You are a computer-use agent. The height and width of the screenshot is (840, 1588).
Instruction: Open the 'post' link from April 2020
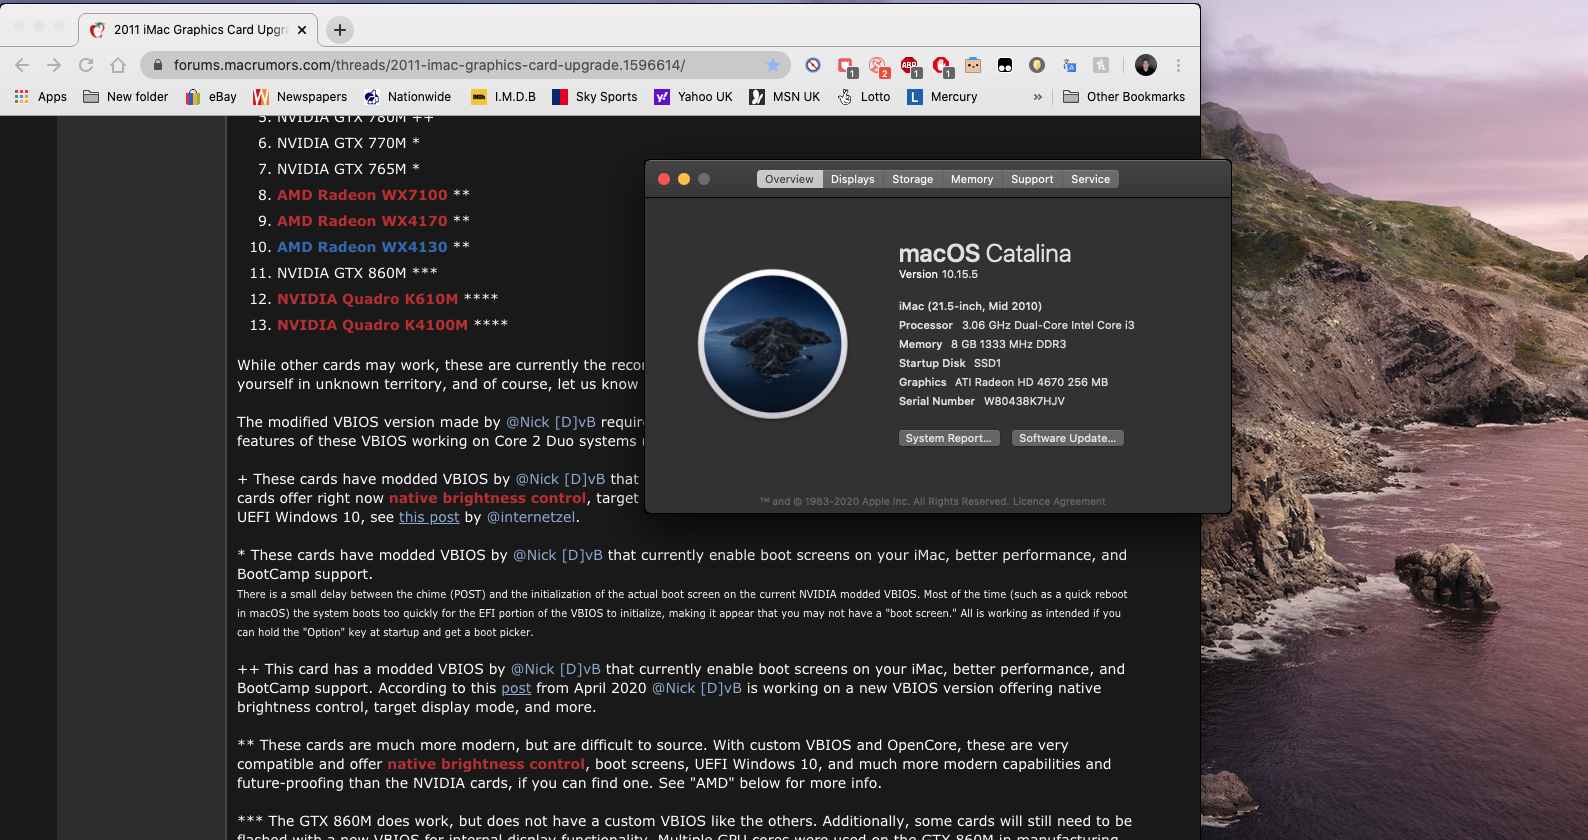[516, 688]
